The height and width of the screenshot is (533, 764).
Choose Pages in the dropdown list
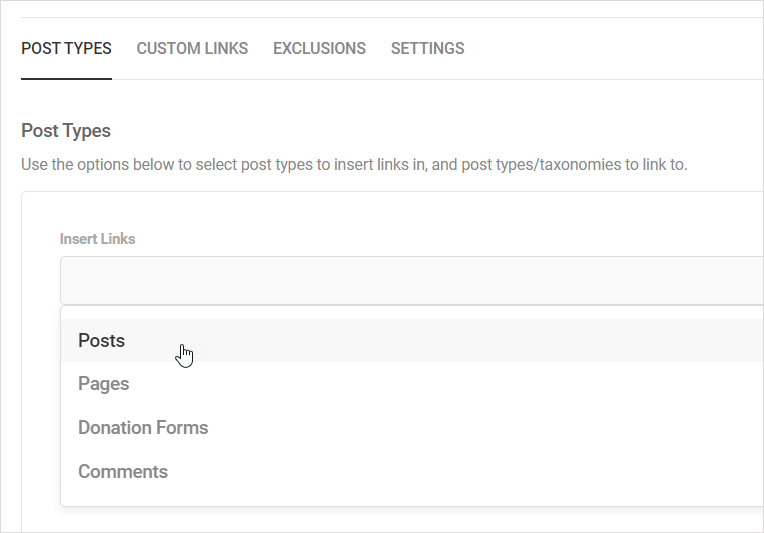click(412, 384)
